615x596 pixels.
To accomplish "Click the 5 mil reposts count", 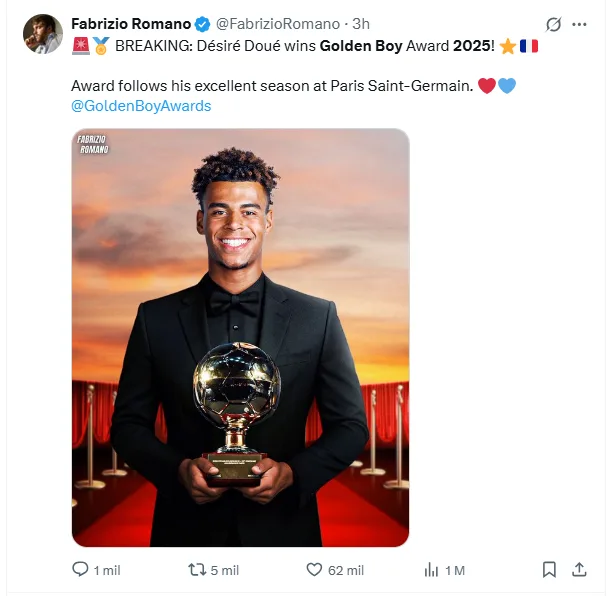I will click(x=225, y=570).
